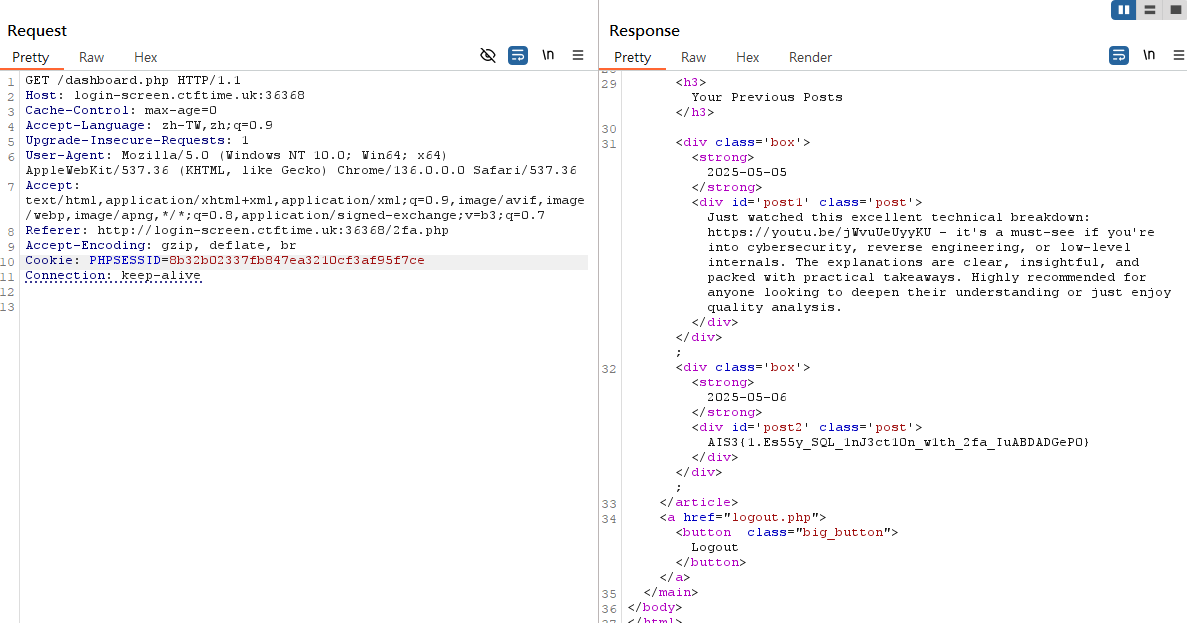Show non-printable \n characters in Request
The height and width of the screenshot is (623, 1187).
pyautogui.click(x=548, y=55)
